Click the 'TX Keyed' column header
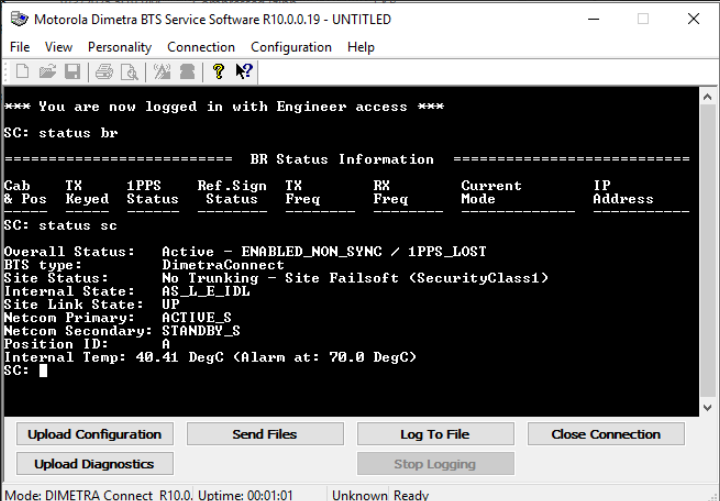Viewport: 720px width, 501px height. 87,192
